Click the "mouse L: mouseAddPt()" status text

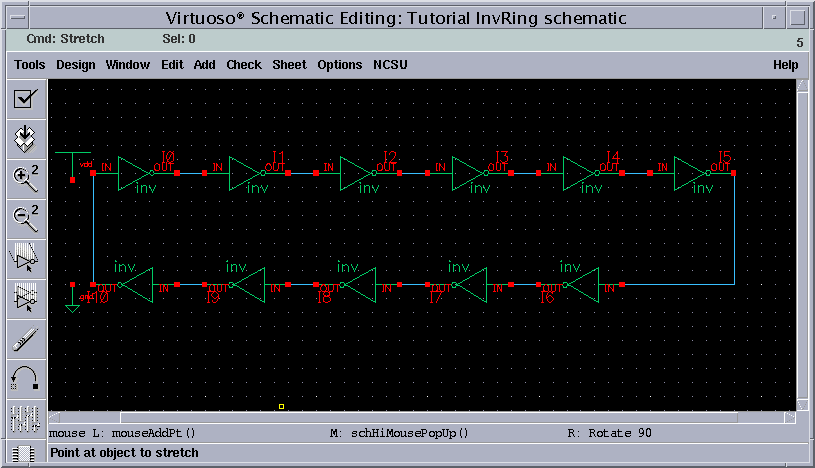(122, 433)
